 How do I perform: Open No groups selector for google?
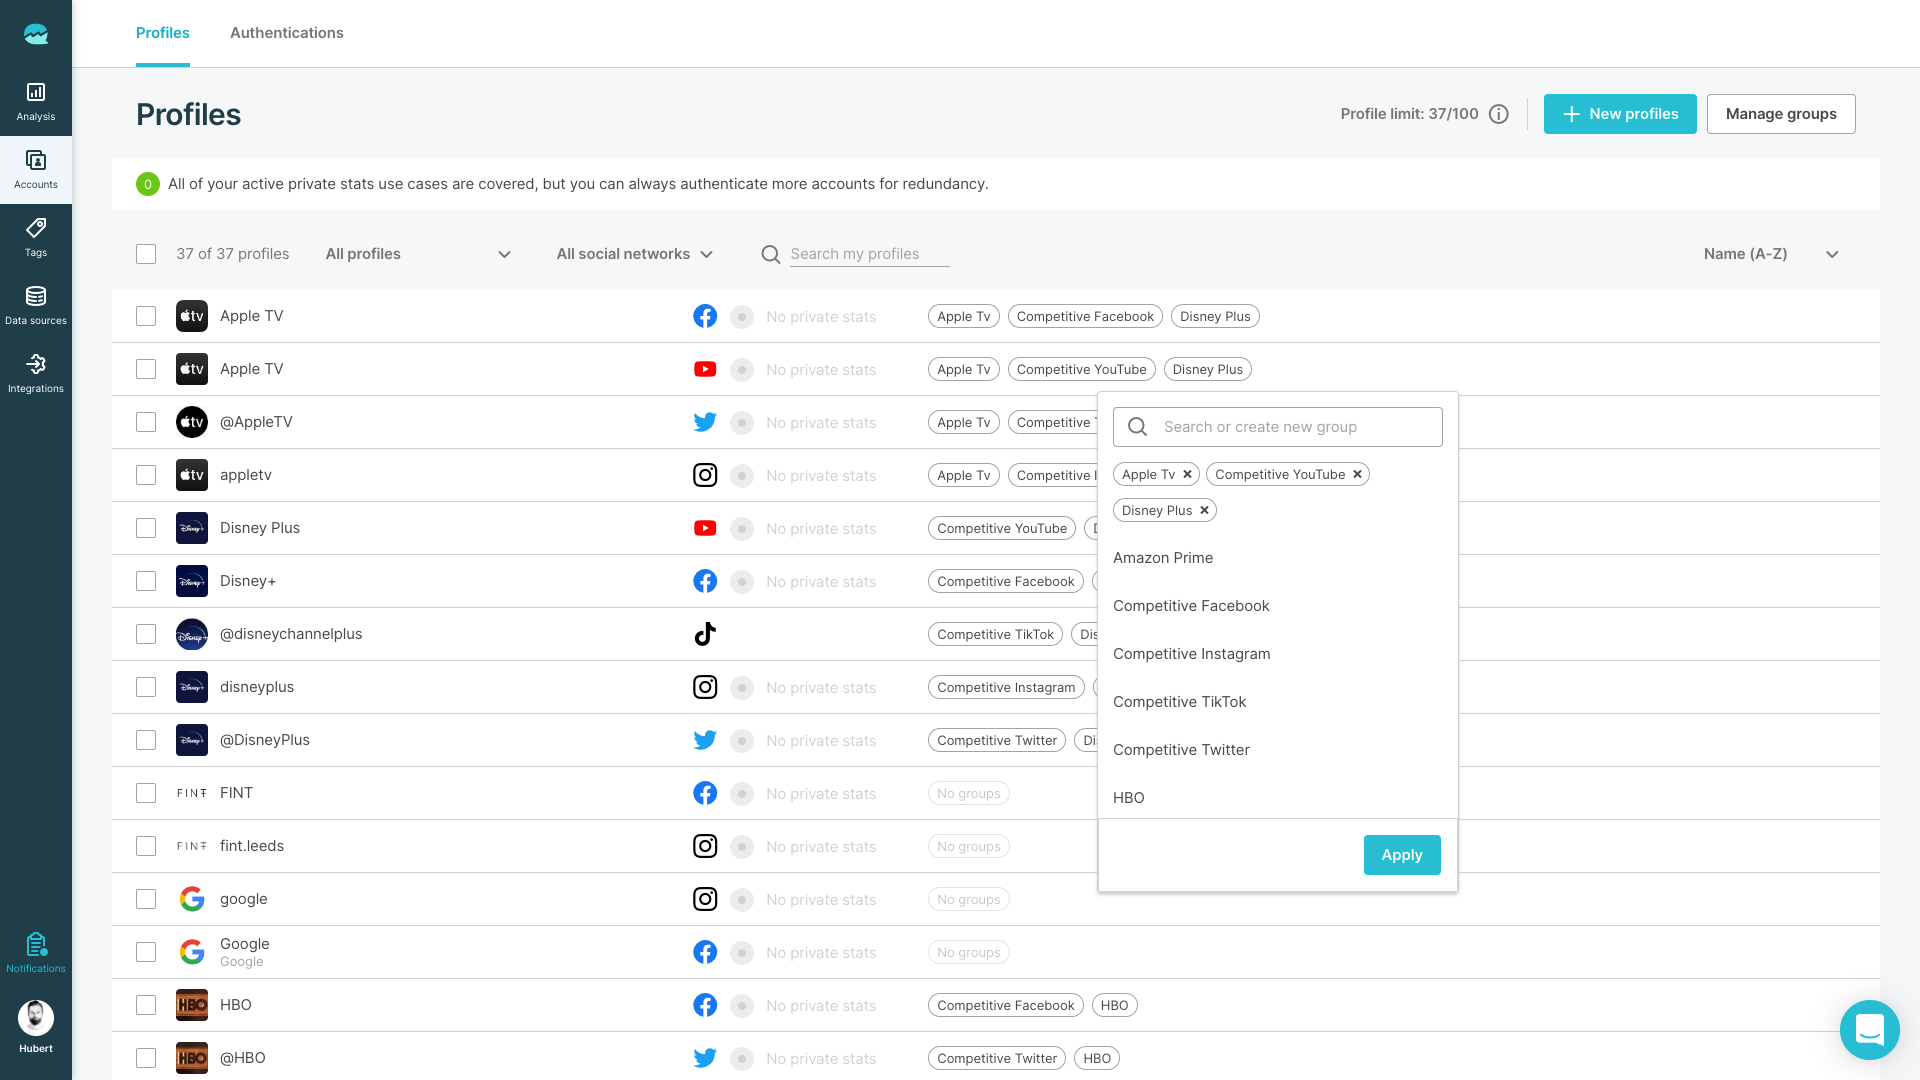[x=968, y=899]
